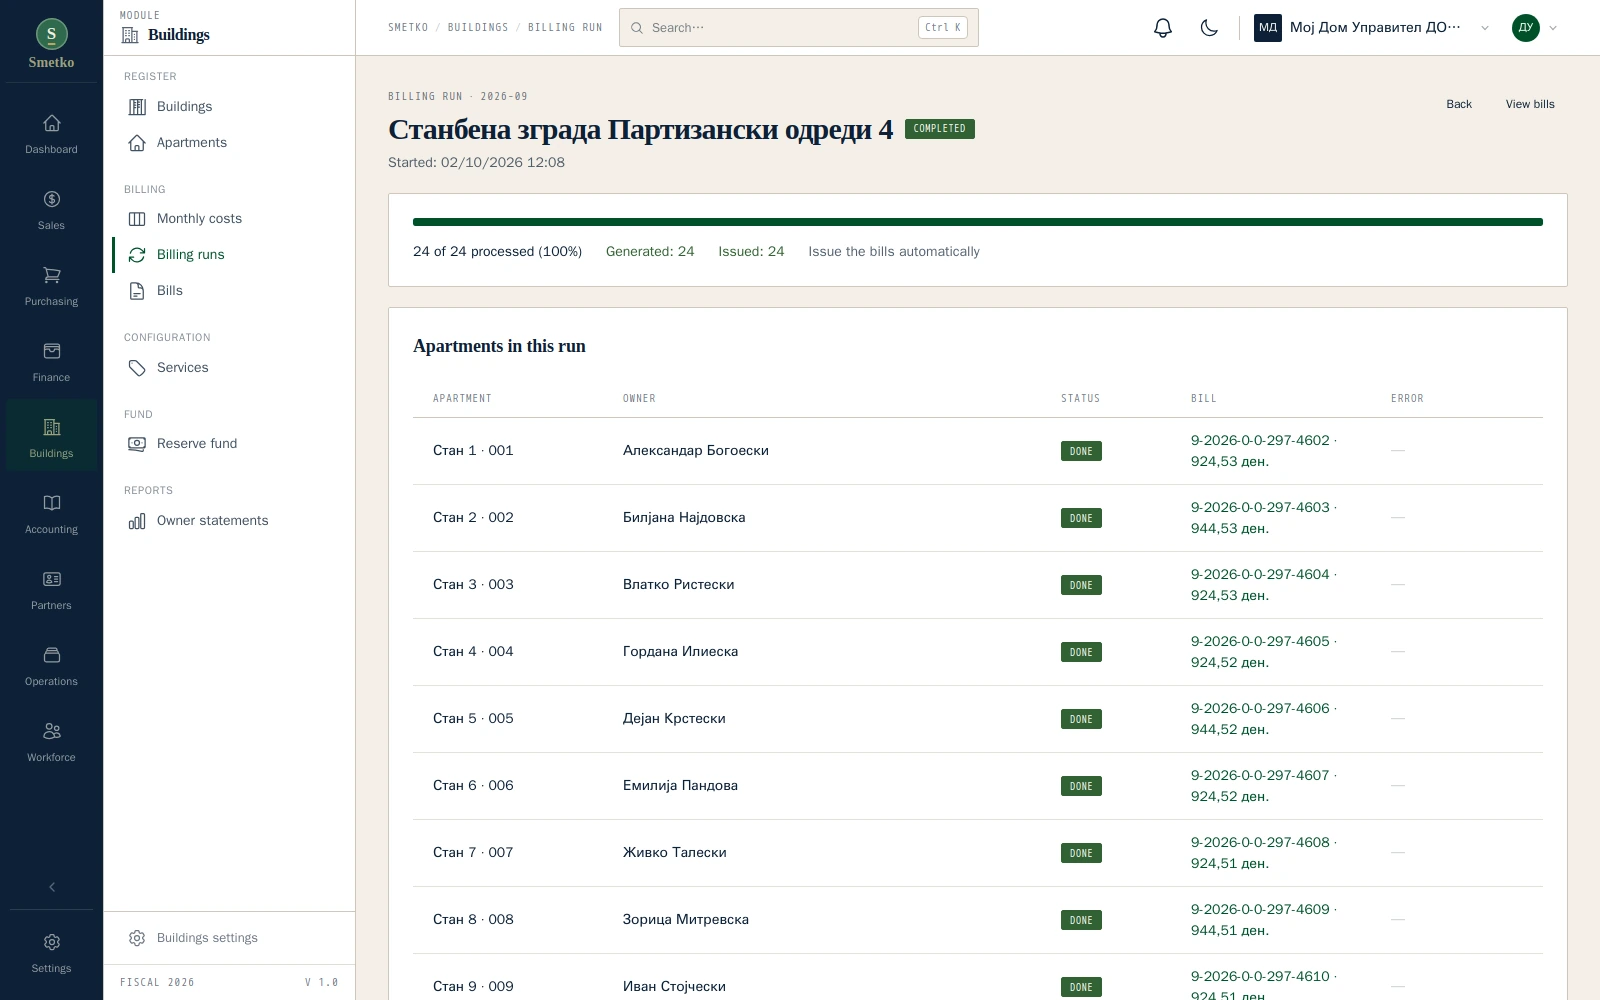The image size is (1600, 1000).
Task: Select Accounting book icon
Action: (x=51, y=503)
